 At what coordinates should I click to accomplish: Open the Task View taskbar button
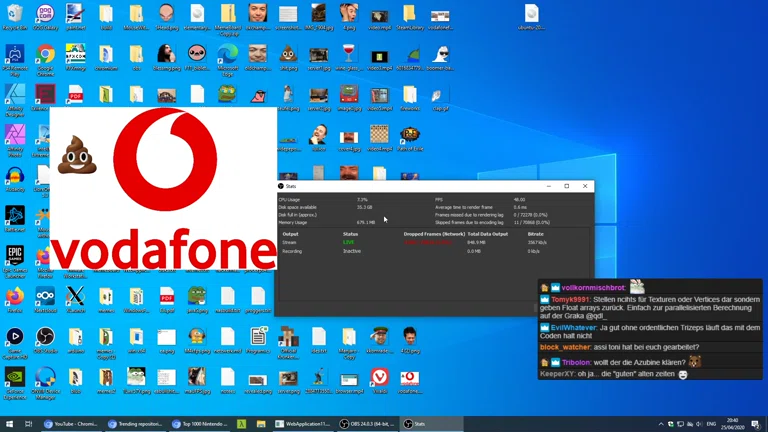[29, 424]
